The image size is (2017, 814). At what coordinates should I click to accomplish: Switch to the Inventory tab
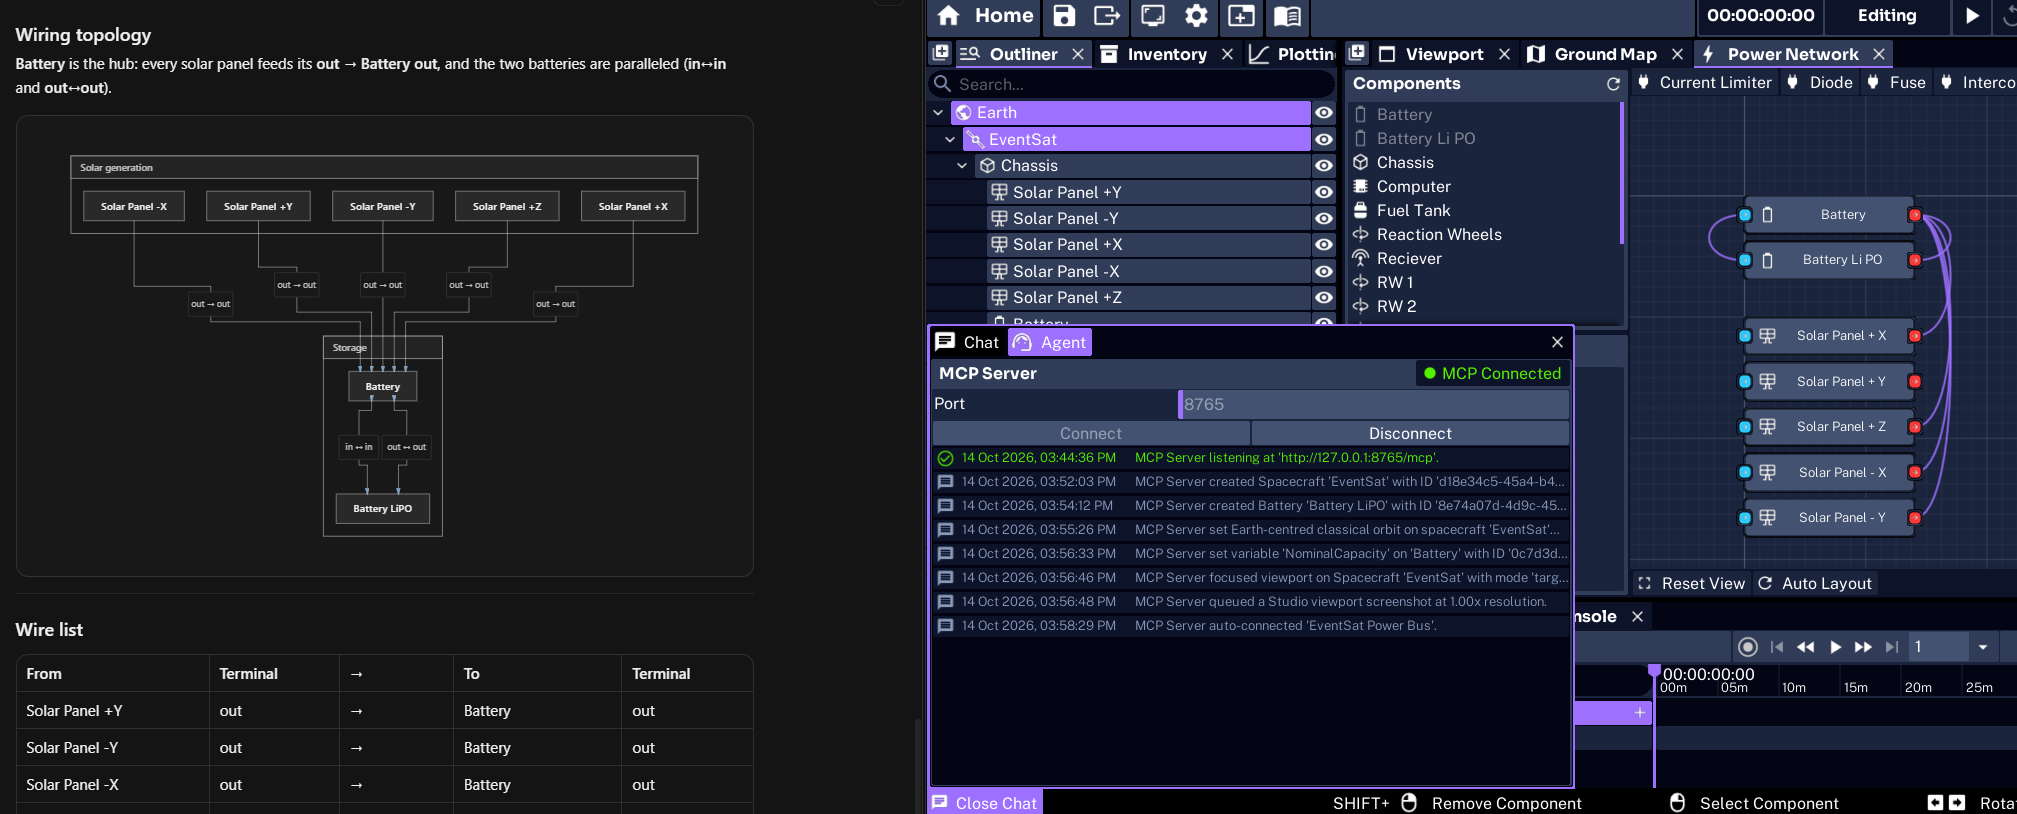1166,54
